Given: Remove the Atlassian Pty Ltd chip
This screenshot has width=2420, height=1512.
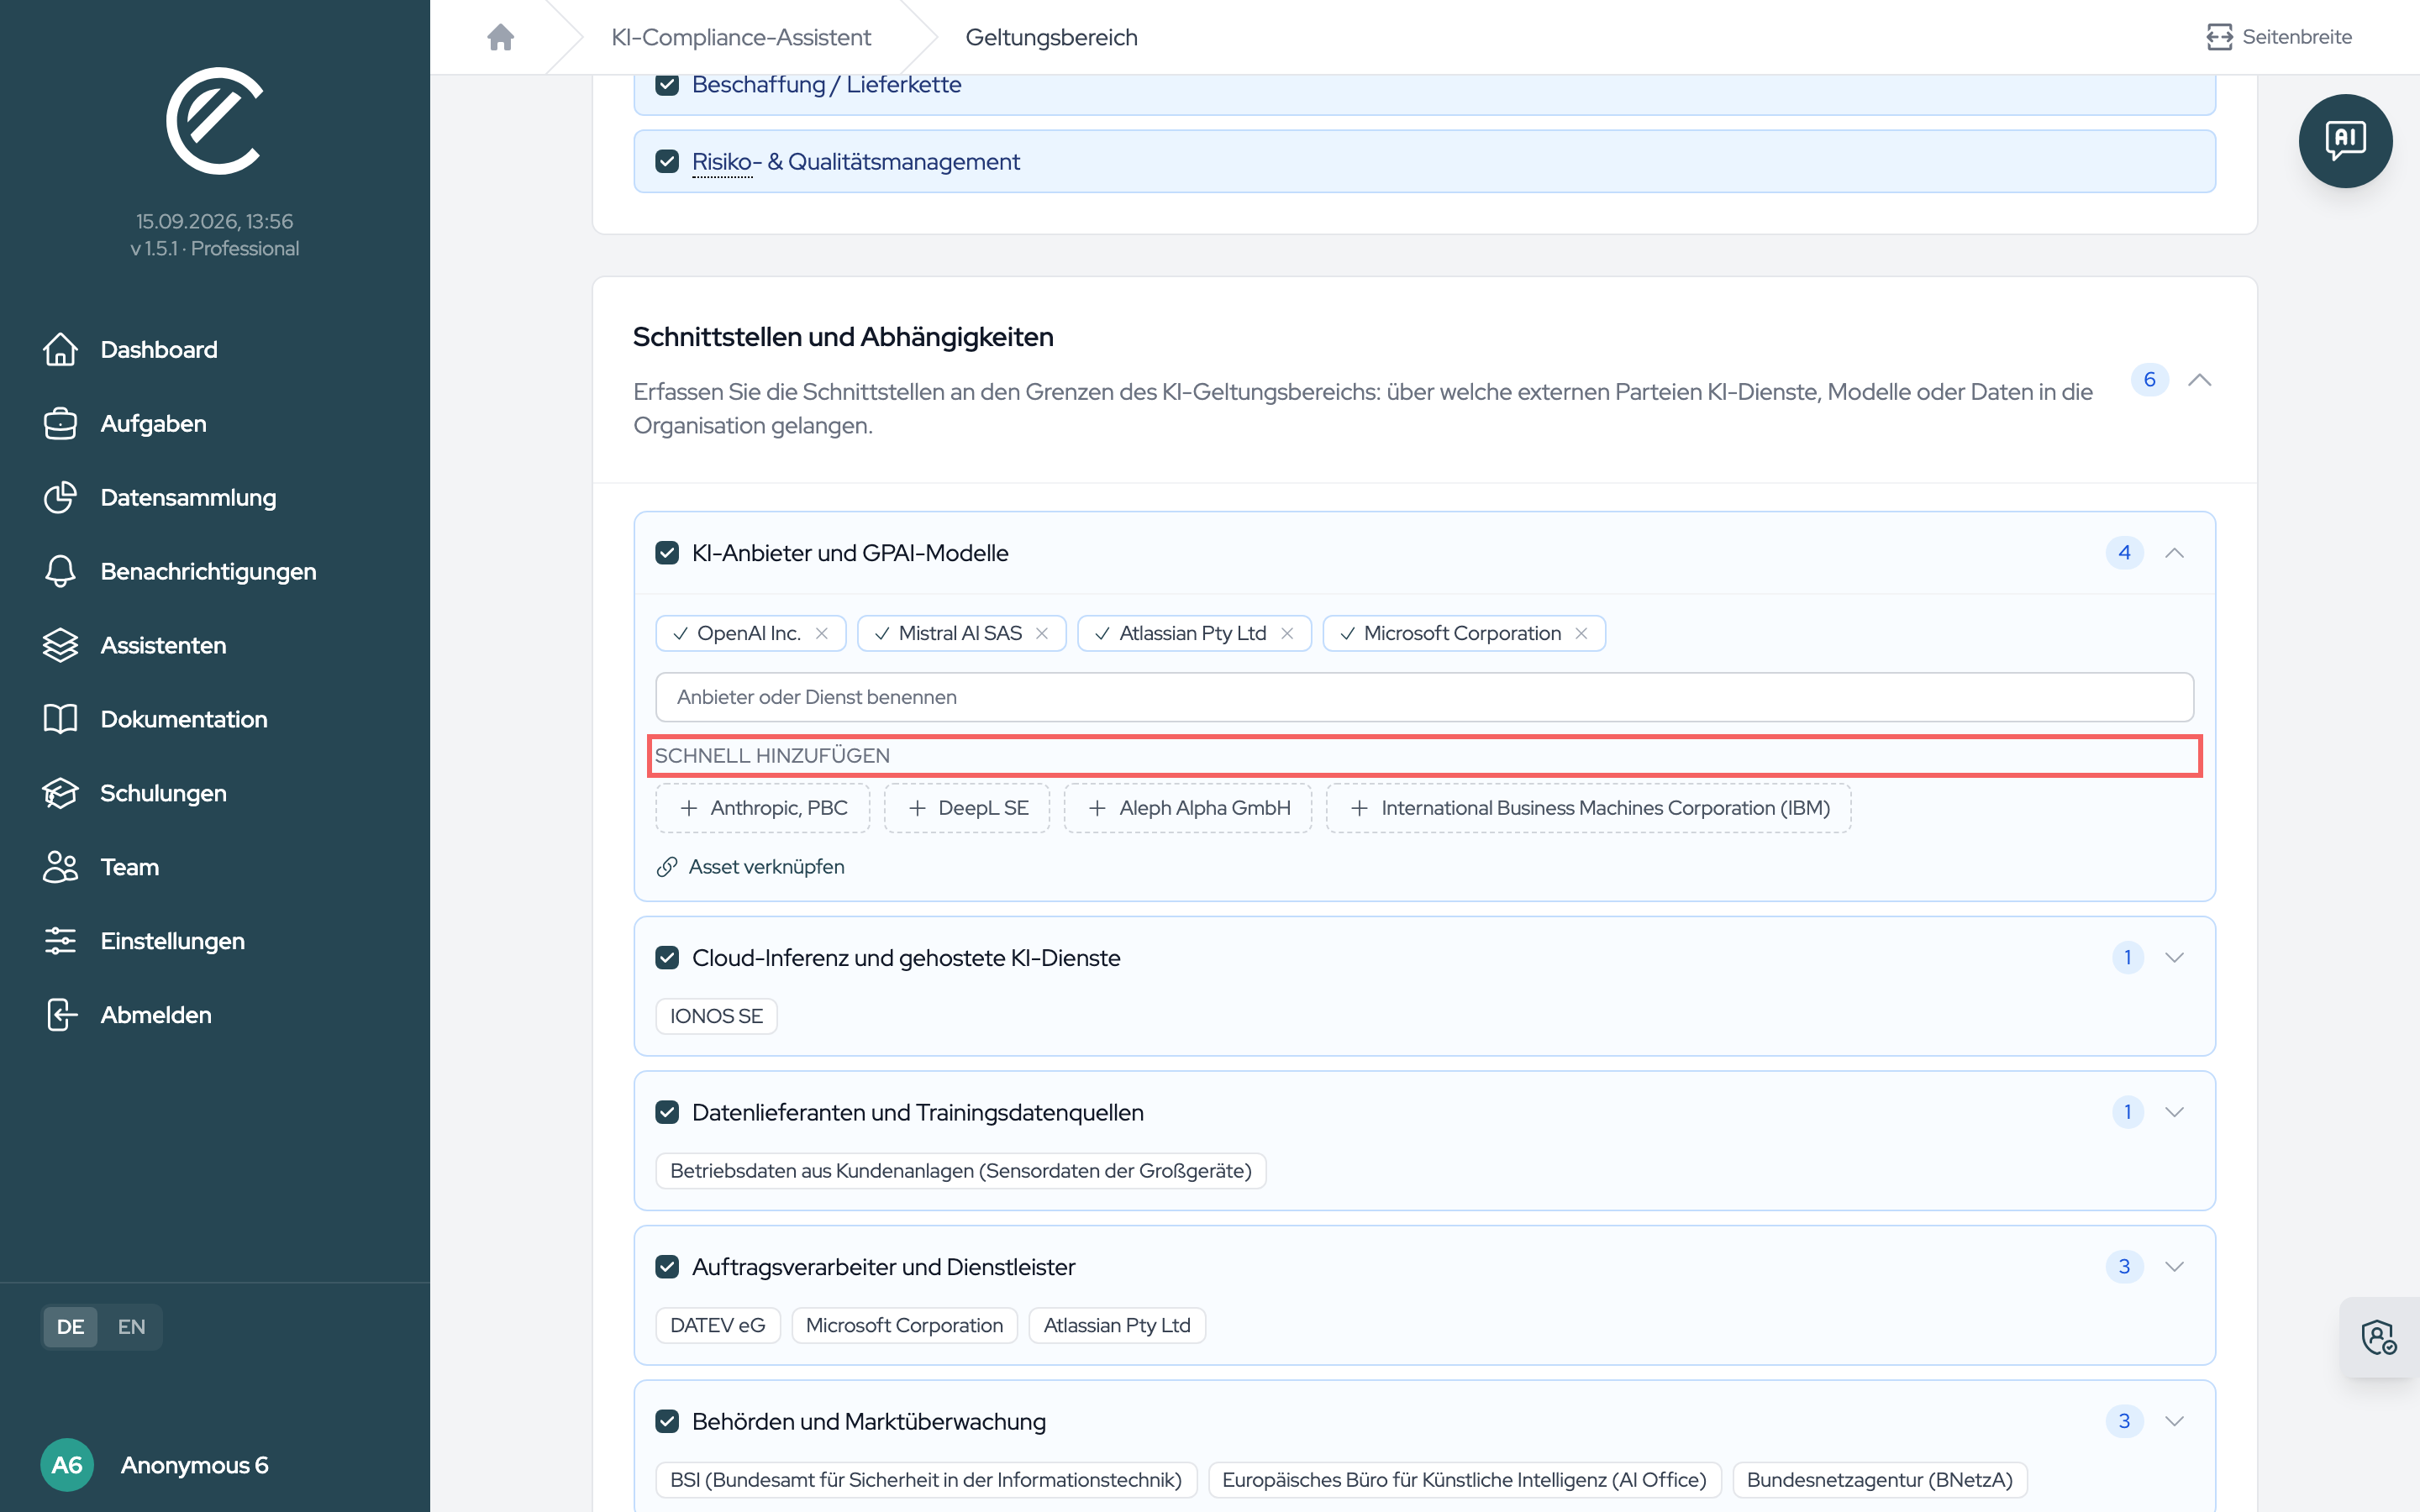Looking at the screenshot, I should (1287, 633).
